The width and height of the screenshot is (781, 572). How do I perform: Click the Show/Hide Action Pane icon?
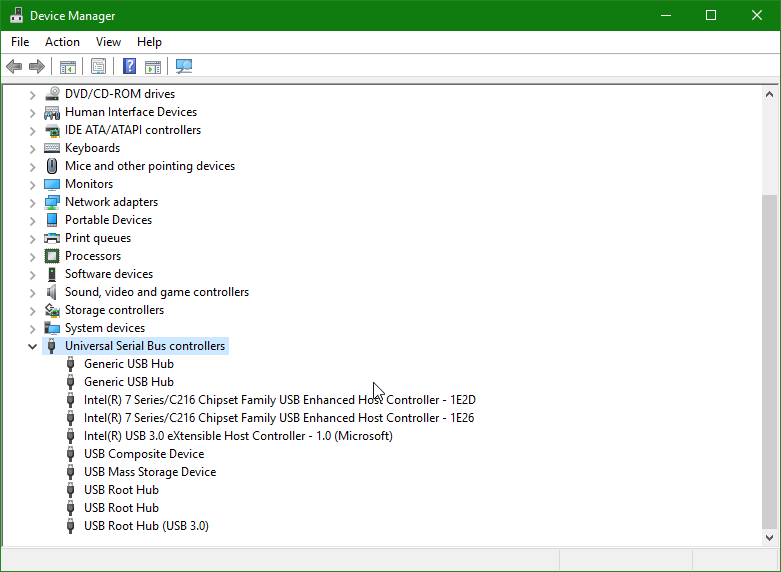click(153, 66)
